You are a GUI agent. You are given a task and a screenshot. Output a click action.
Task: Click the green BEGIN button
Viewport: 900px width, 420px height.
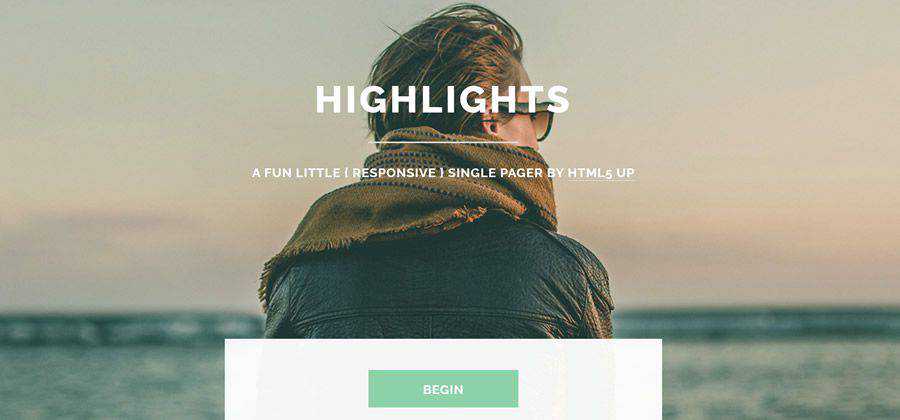(x=443, y=389)
